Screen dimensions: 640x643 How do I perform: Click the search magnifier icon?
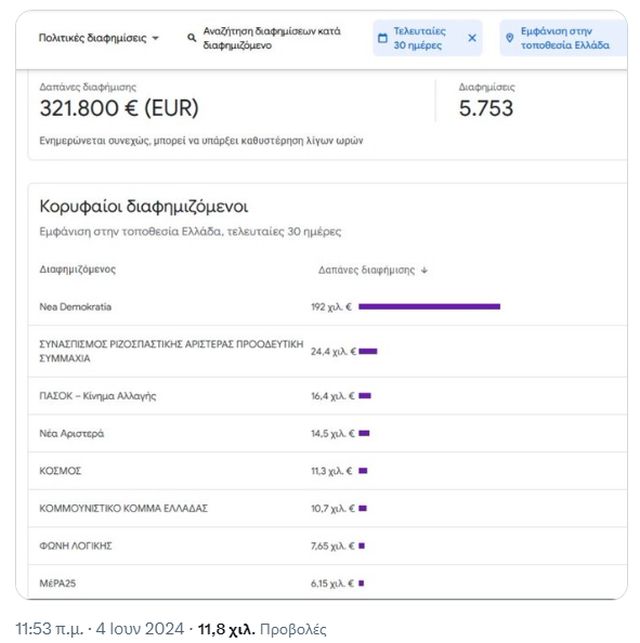[192, 38]
